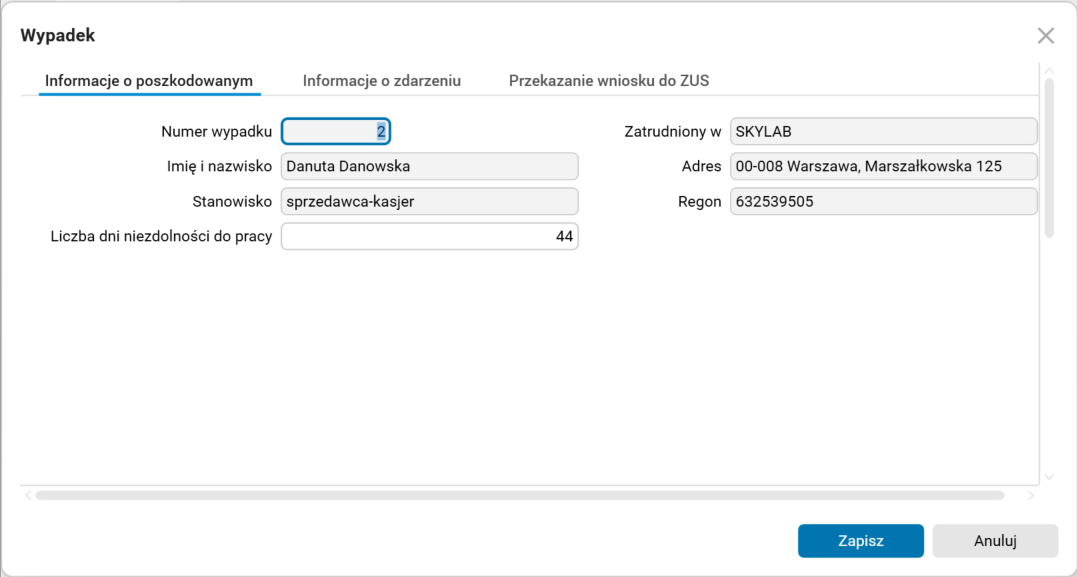Click the up scroll arrow

tap(1050, 71)
